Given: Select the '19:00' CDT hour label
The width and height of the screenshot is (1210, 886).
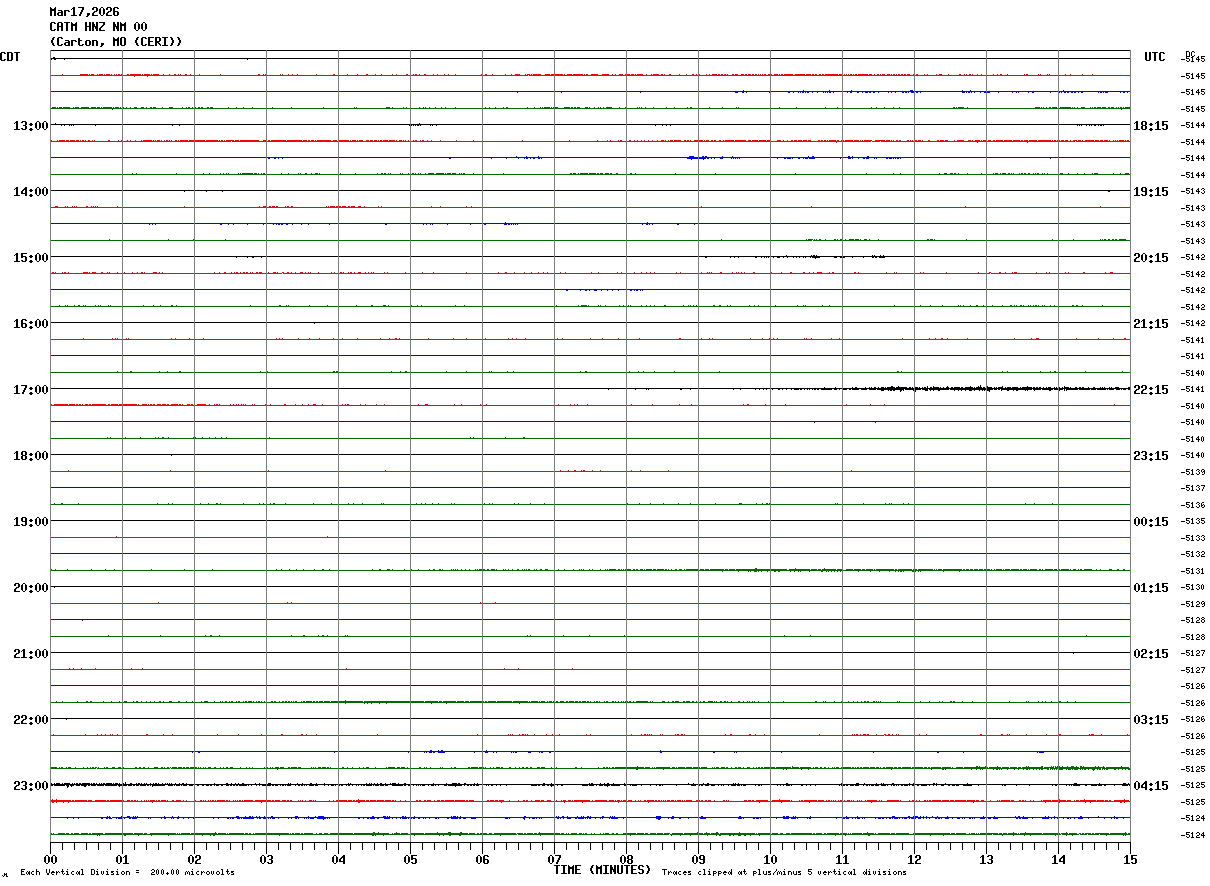Looking at the screenshot, I should (31, 521).
